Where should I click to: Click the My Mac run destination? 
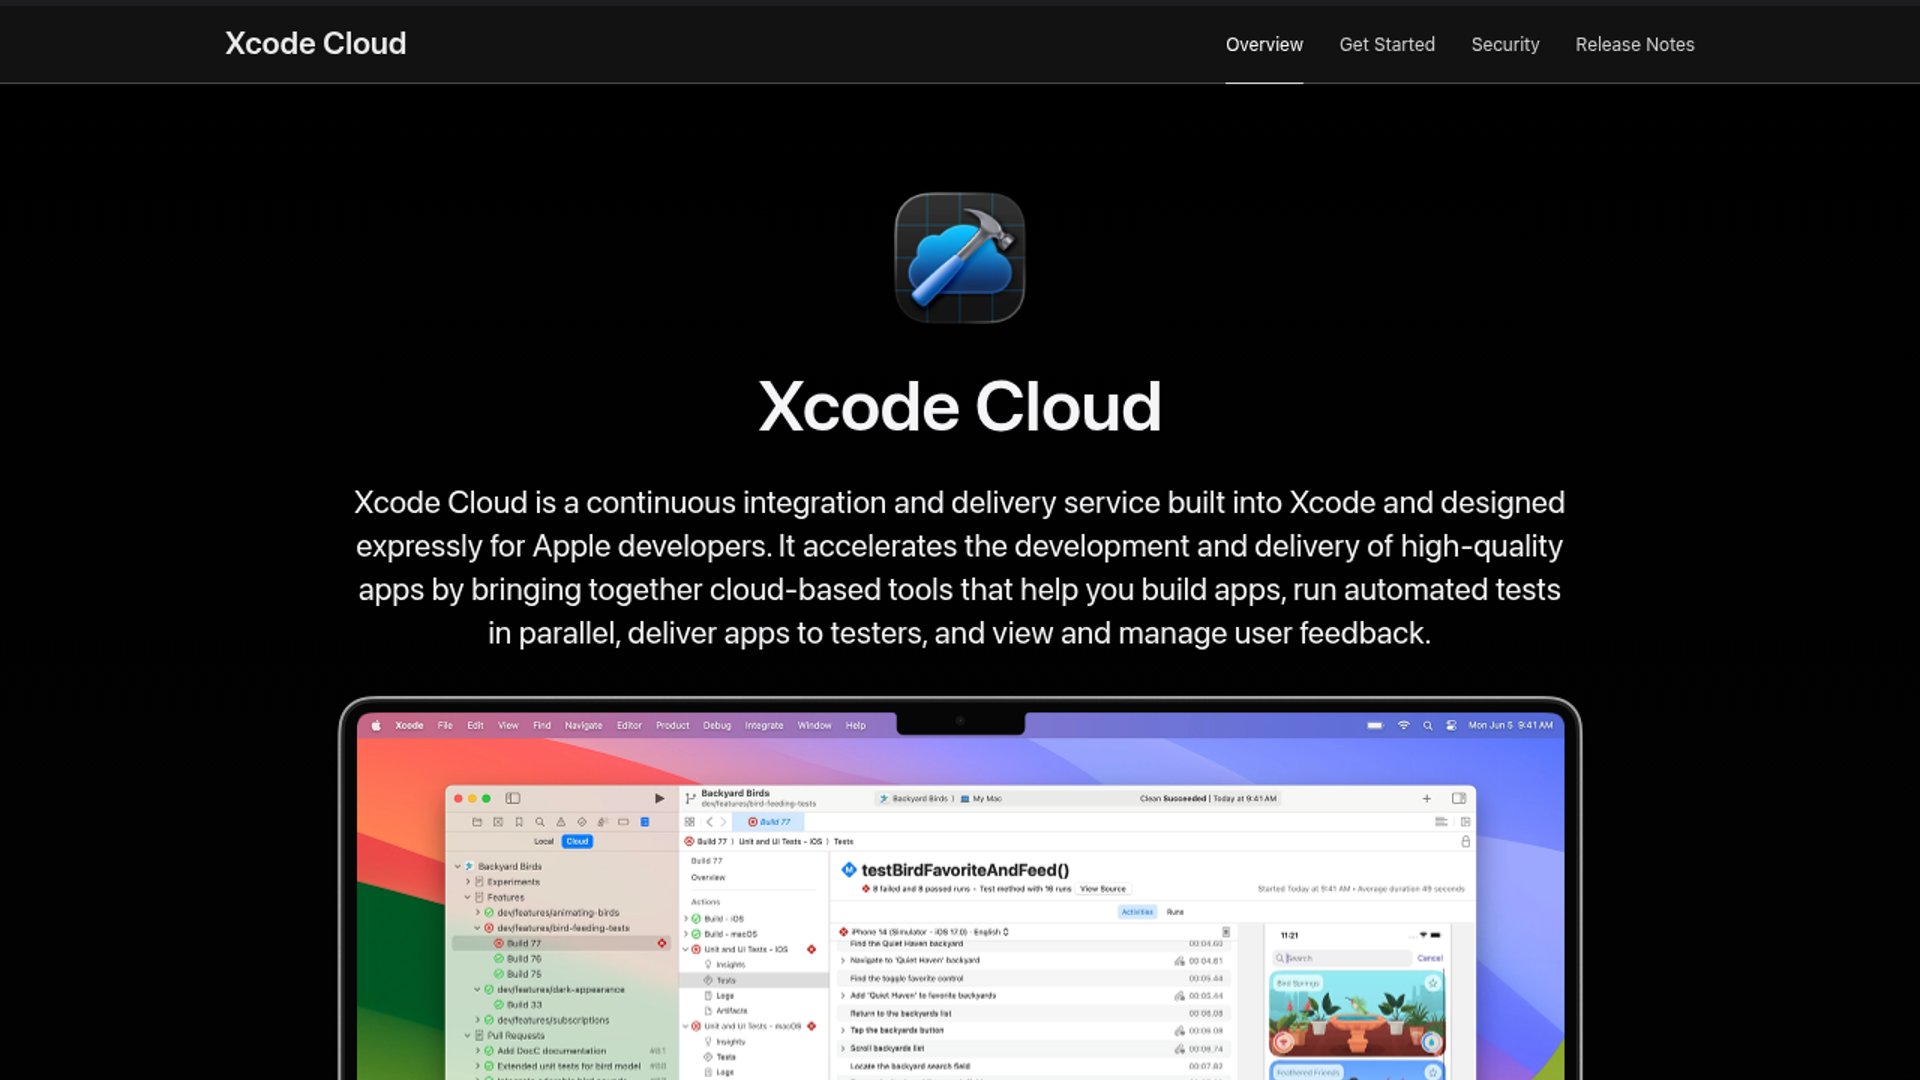(981, 799)
